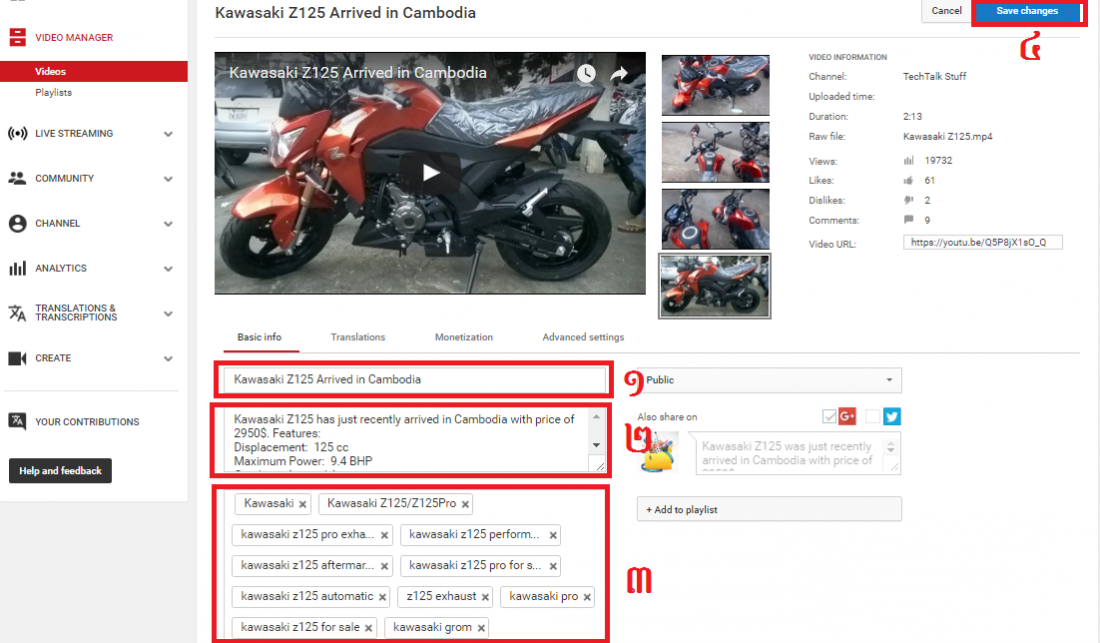Image resolution: width=1100 pixels, height=643 pixels.
Task: Toggle the Twitter share checkbox
Action: 872,417
